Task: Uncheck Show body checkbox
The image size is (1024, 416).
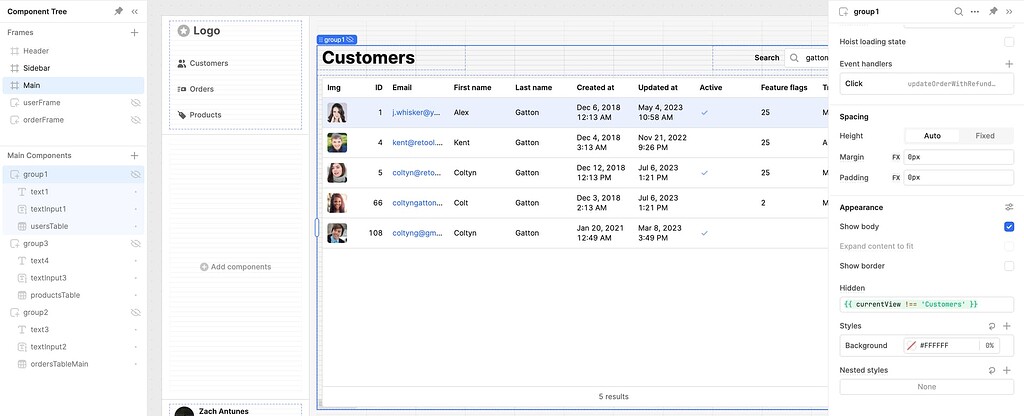Action: [1009, 227]
